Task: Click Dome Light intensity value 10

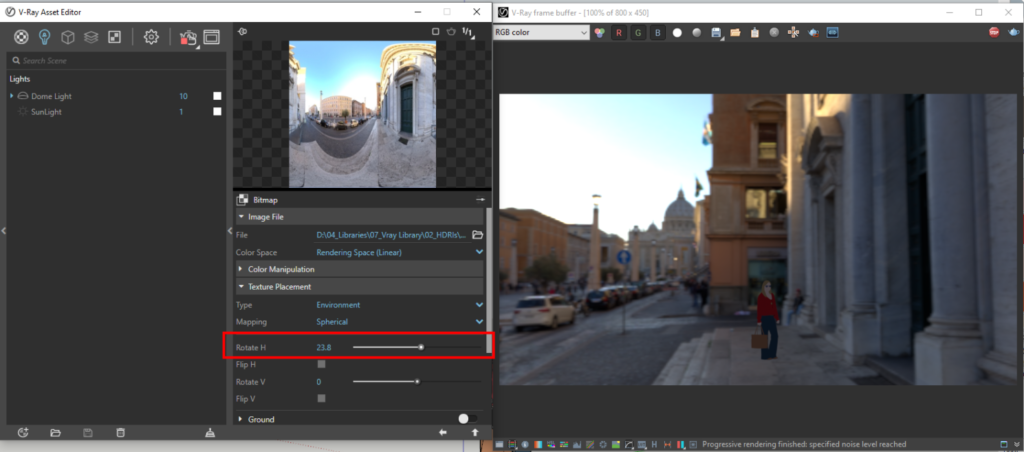Action: coord(184,96)
